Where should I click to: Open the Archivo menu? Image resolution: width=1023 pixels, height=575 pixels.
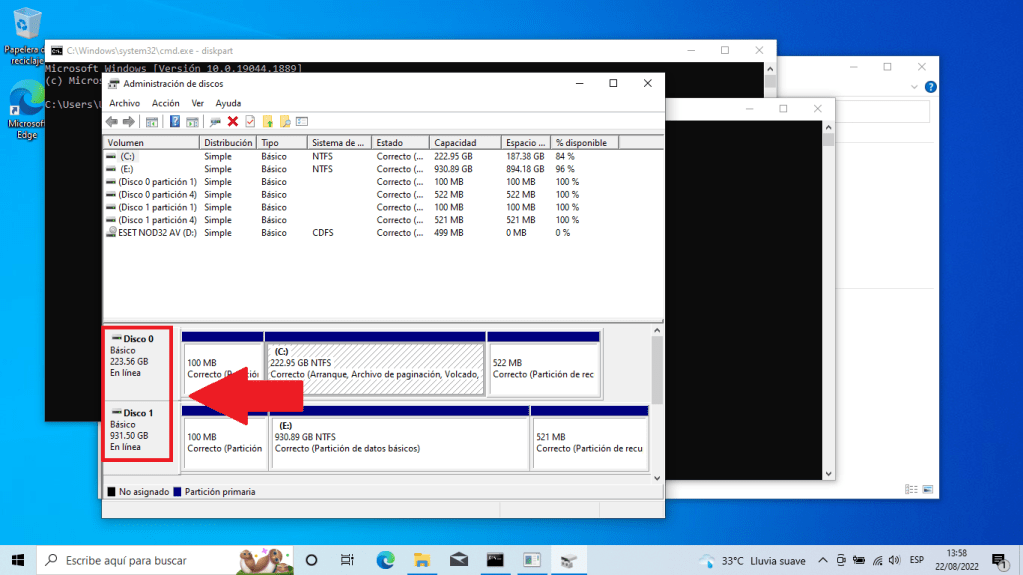point(124,103)
